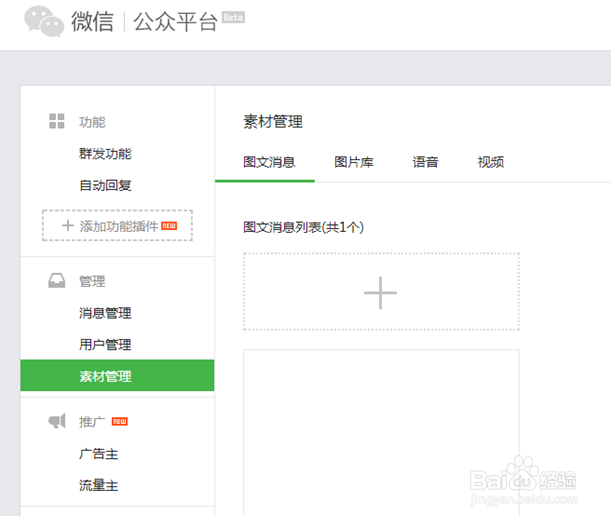Select the highlighted 素材管理 menu item
Viewport: 613px width, 521px height.
click(x=117, y=376)
